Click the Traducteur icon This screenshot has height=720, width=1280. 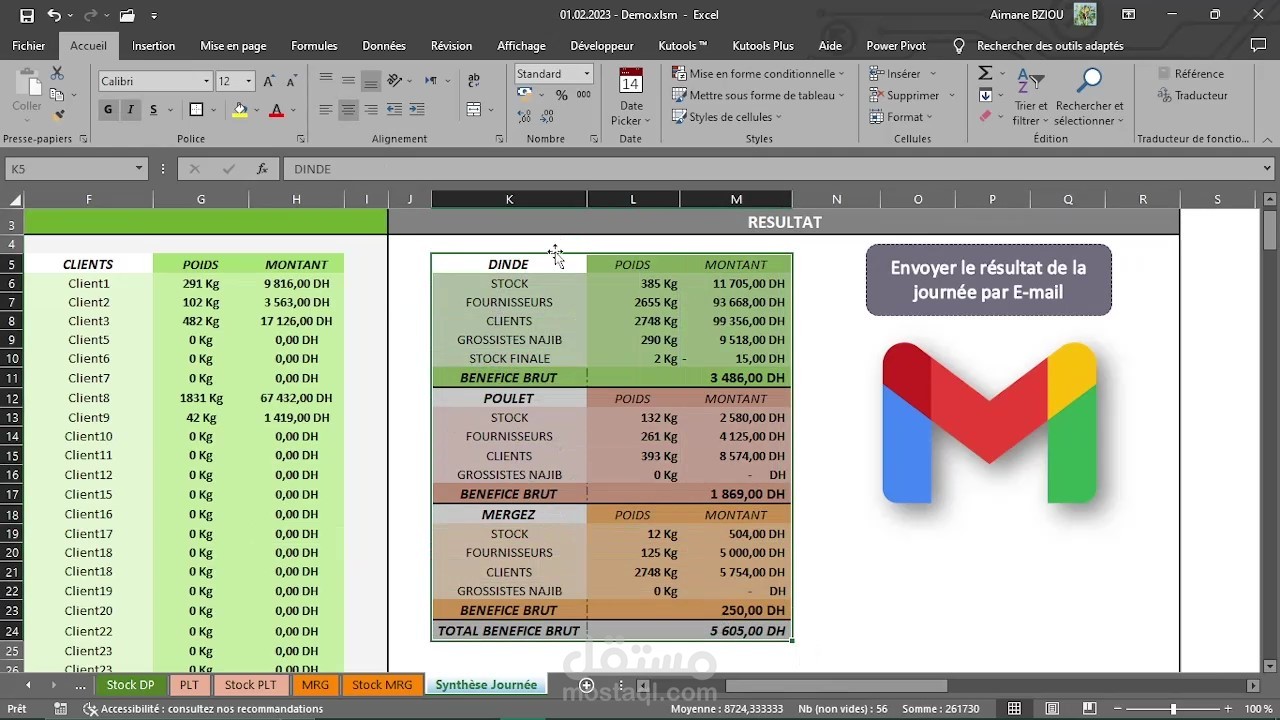click(x=1192, y=96)
